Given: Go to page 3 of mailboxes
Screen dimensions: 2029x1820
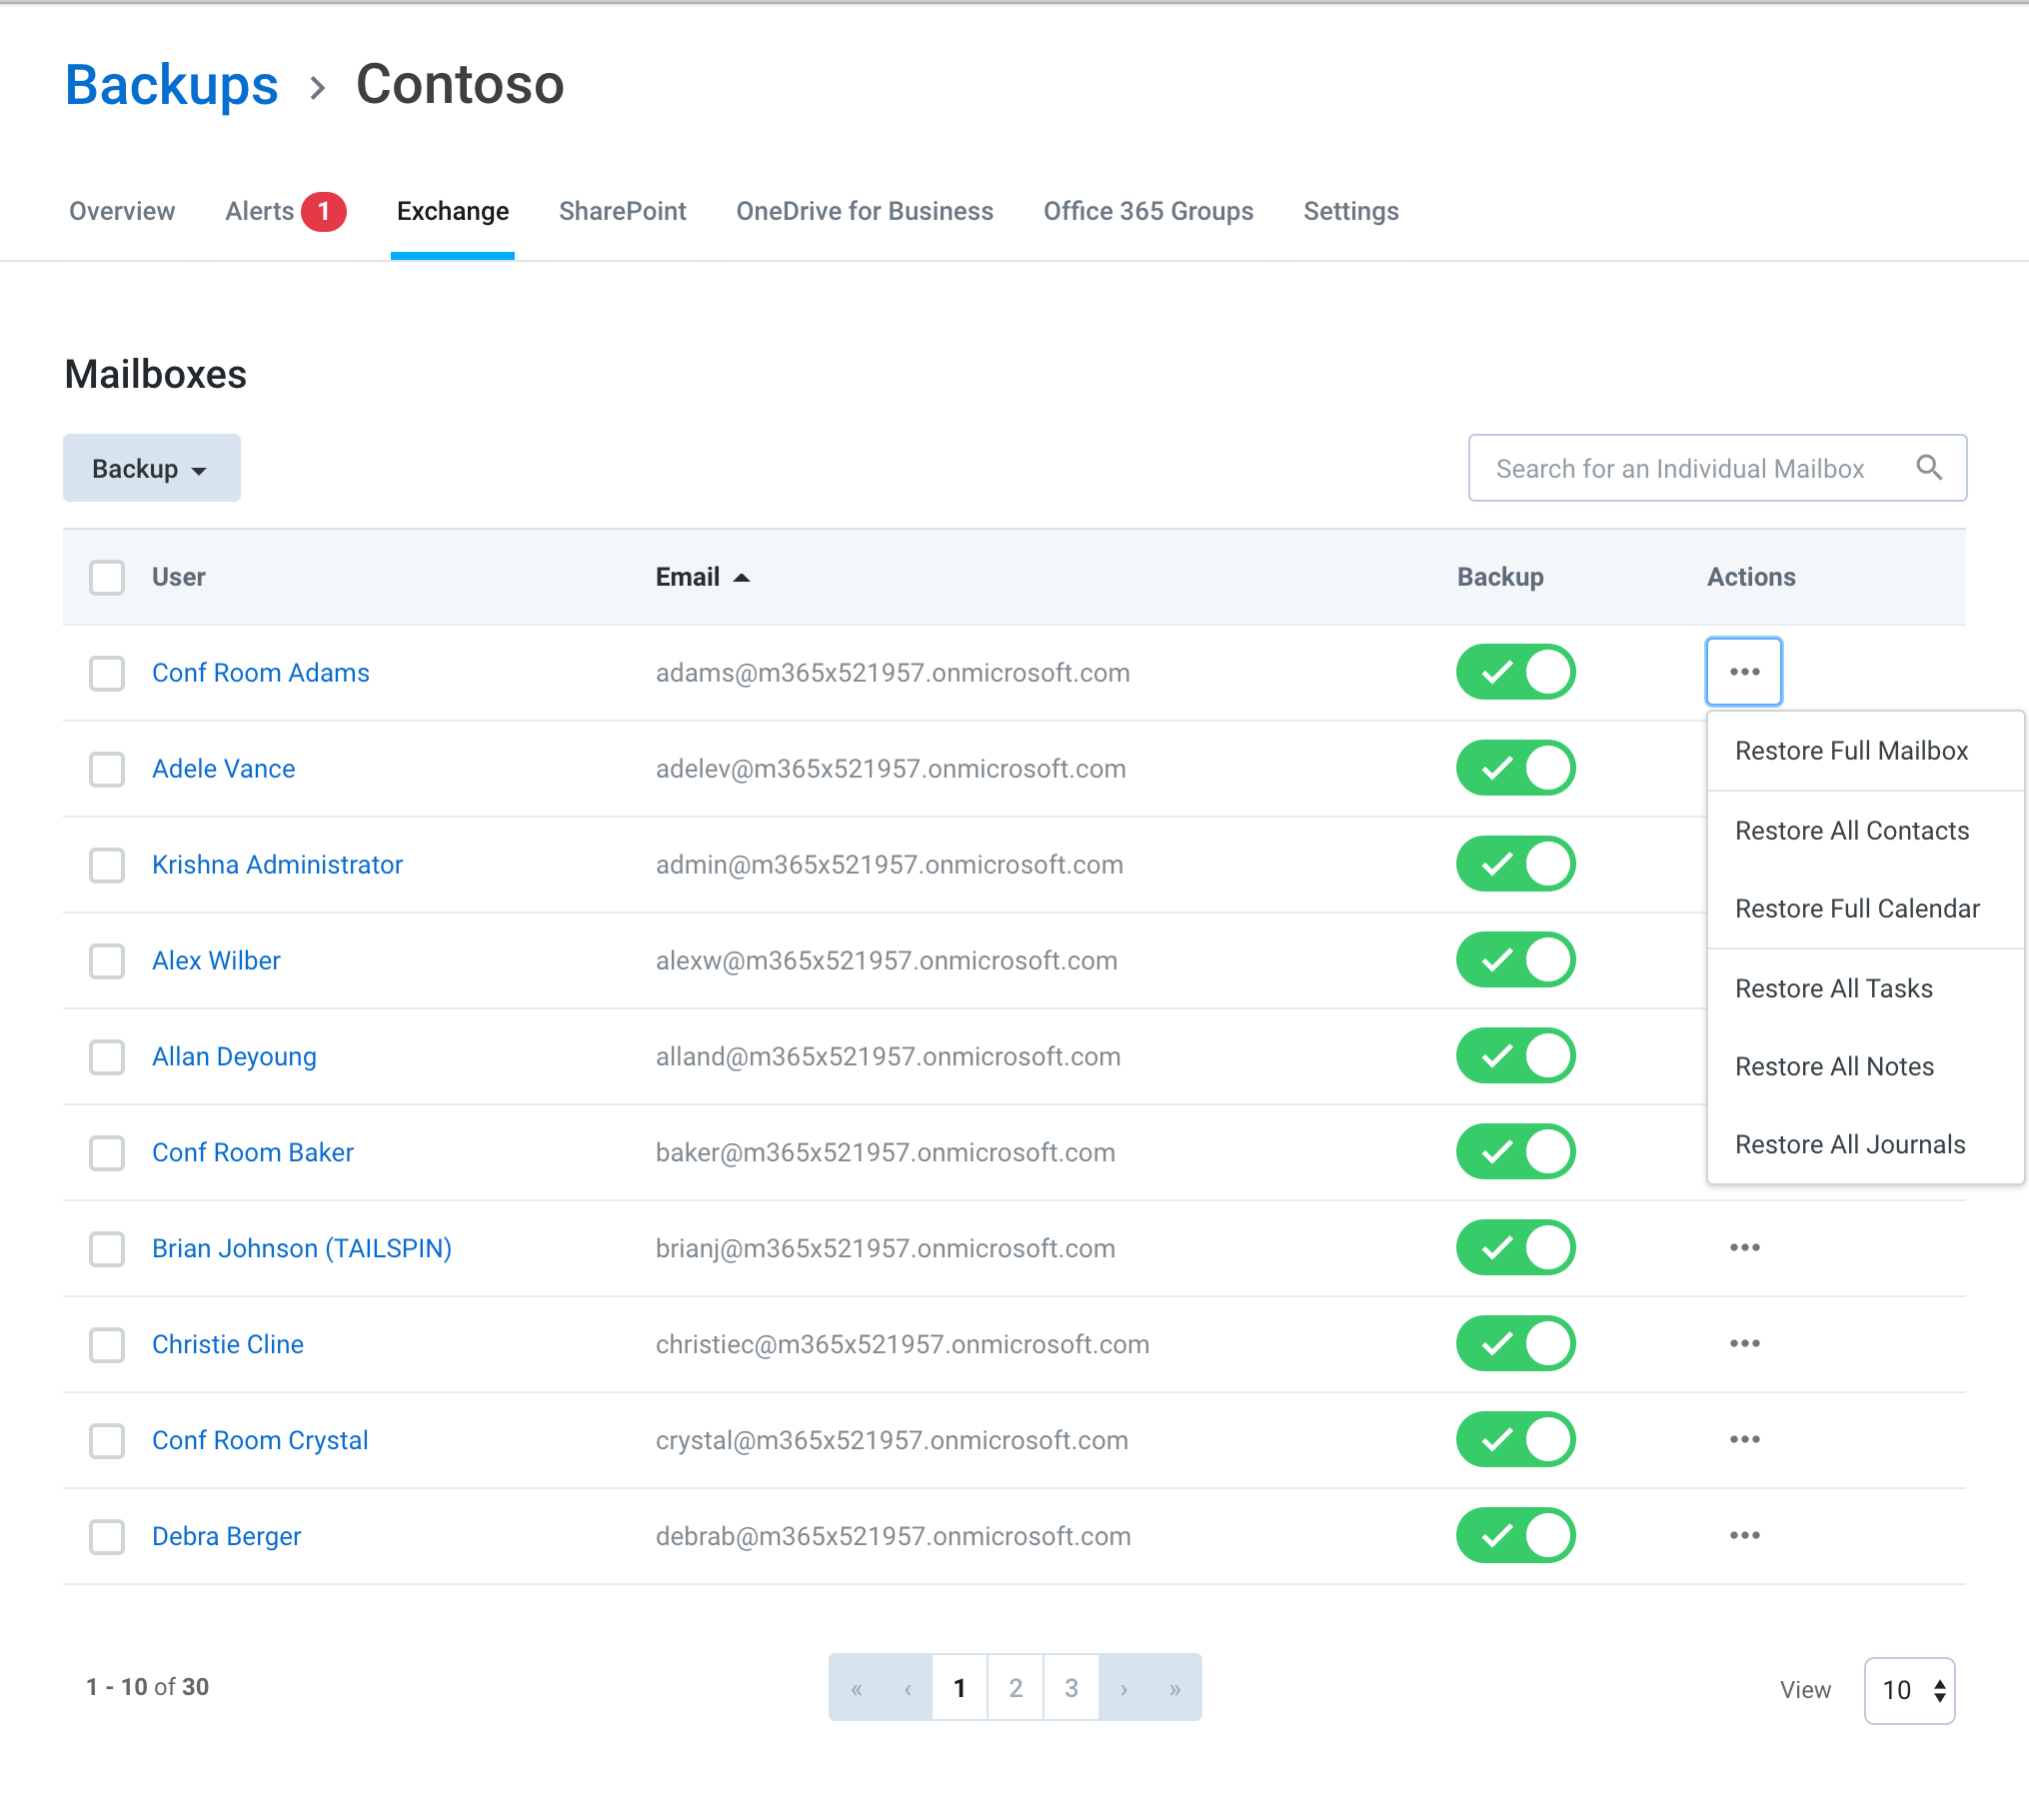Looking at the screenshot, I should [1070, 1687].
